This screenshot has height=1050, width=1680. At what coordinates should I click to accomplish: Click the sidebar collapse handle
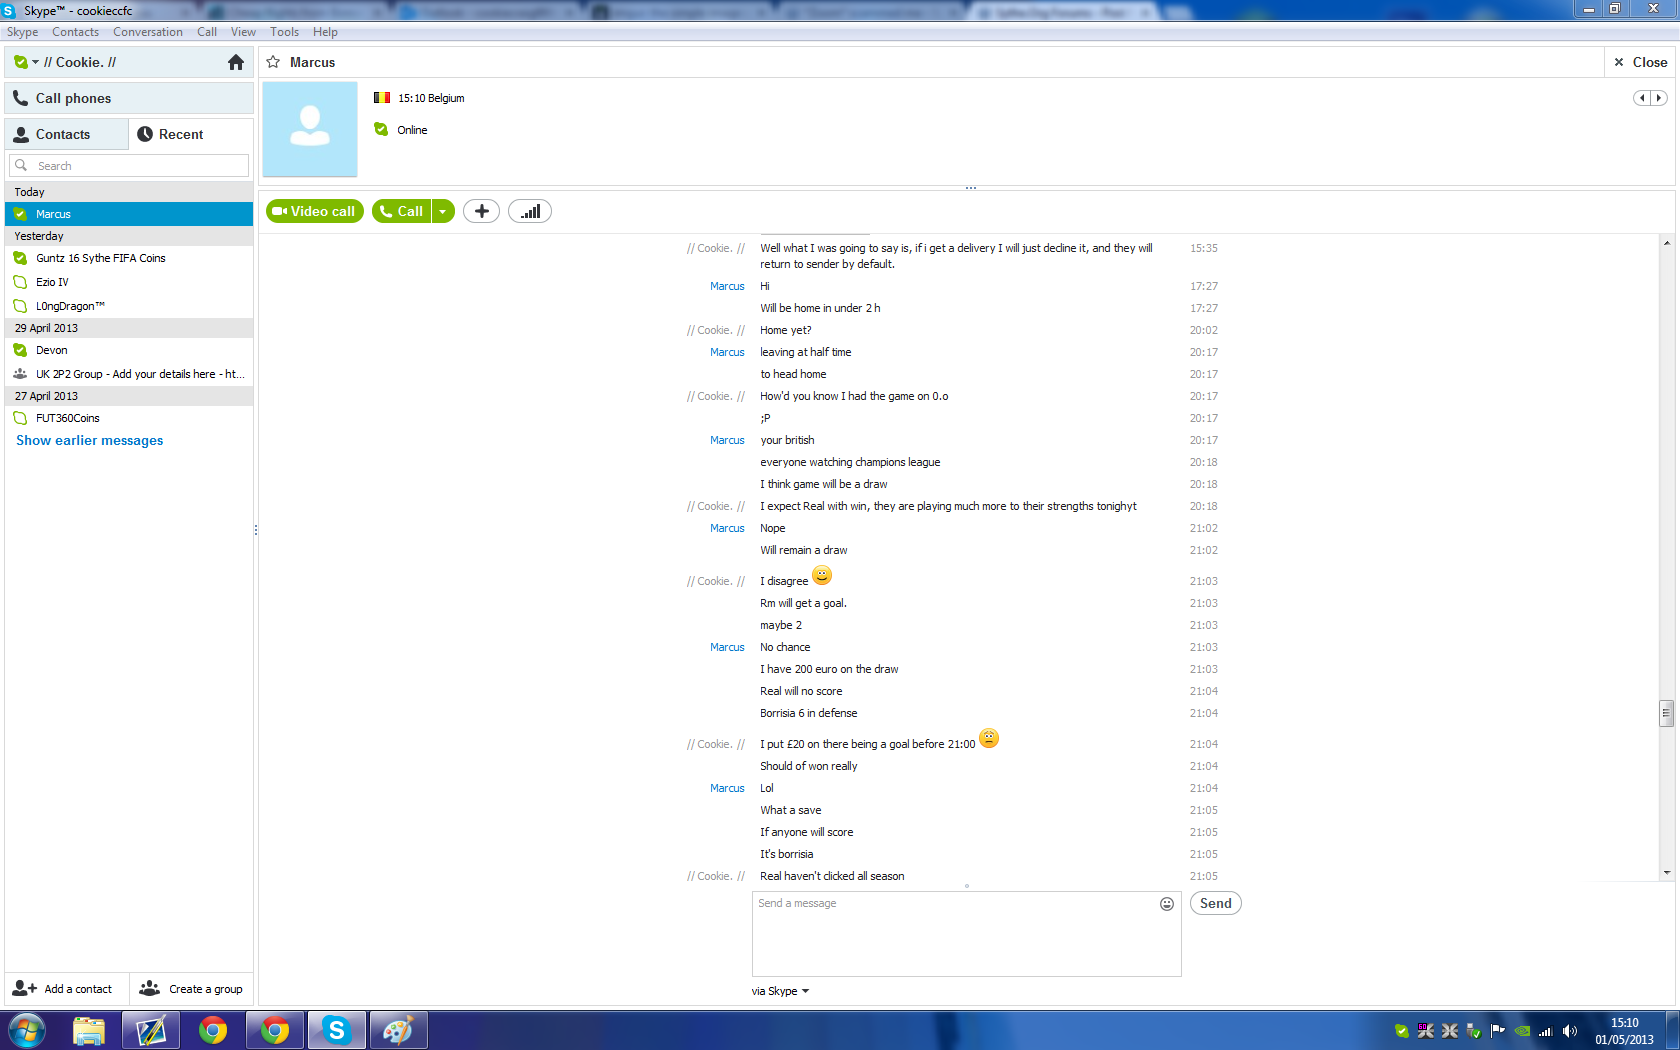pyautogui.click(x=256, y=530)
